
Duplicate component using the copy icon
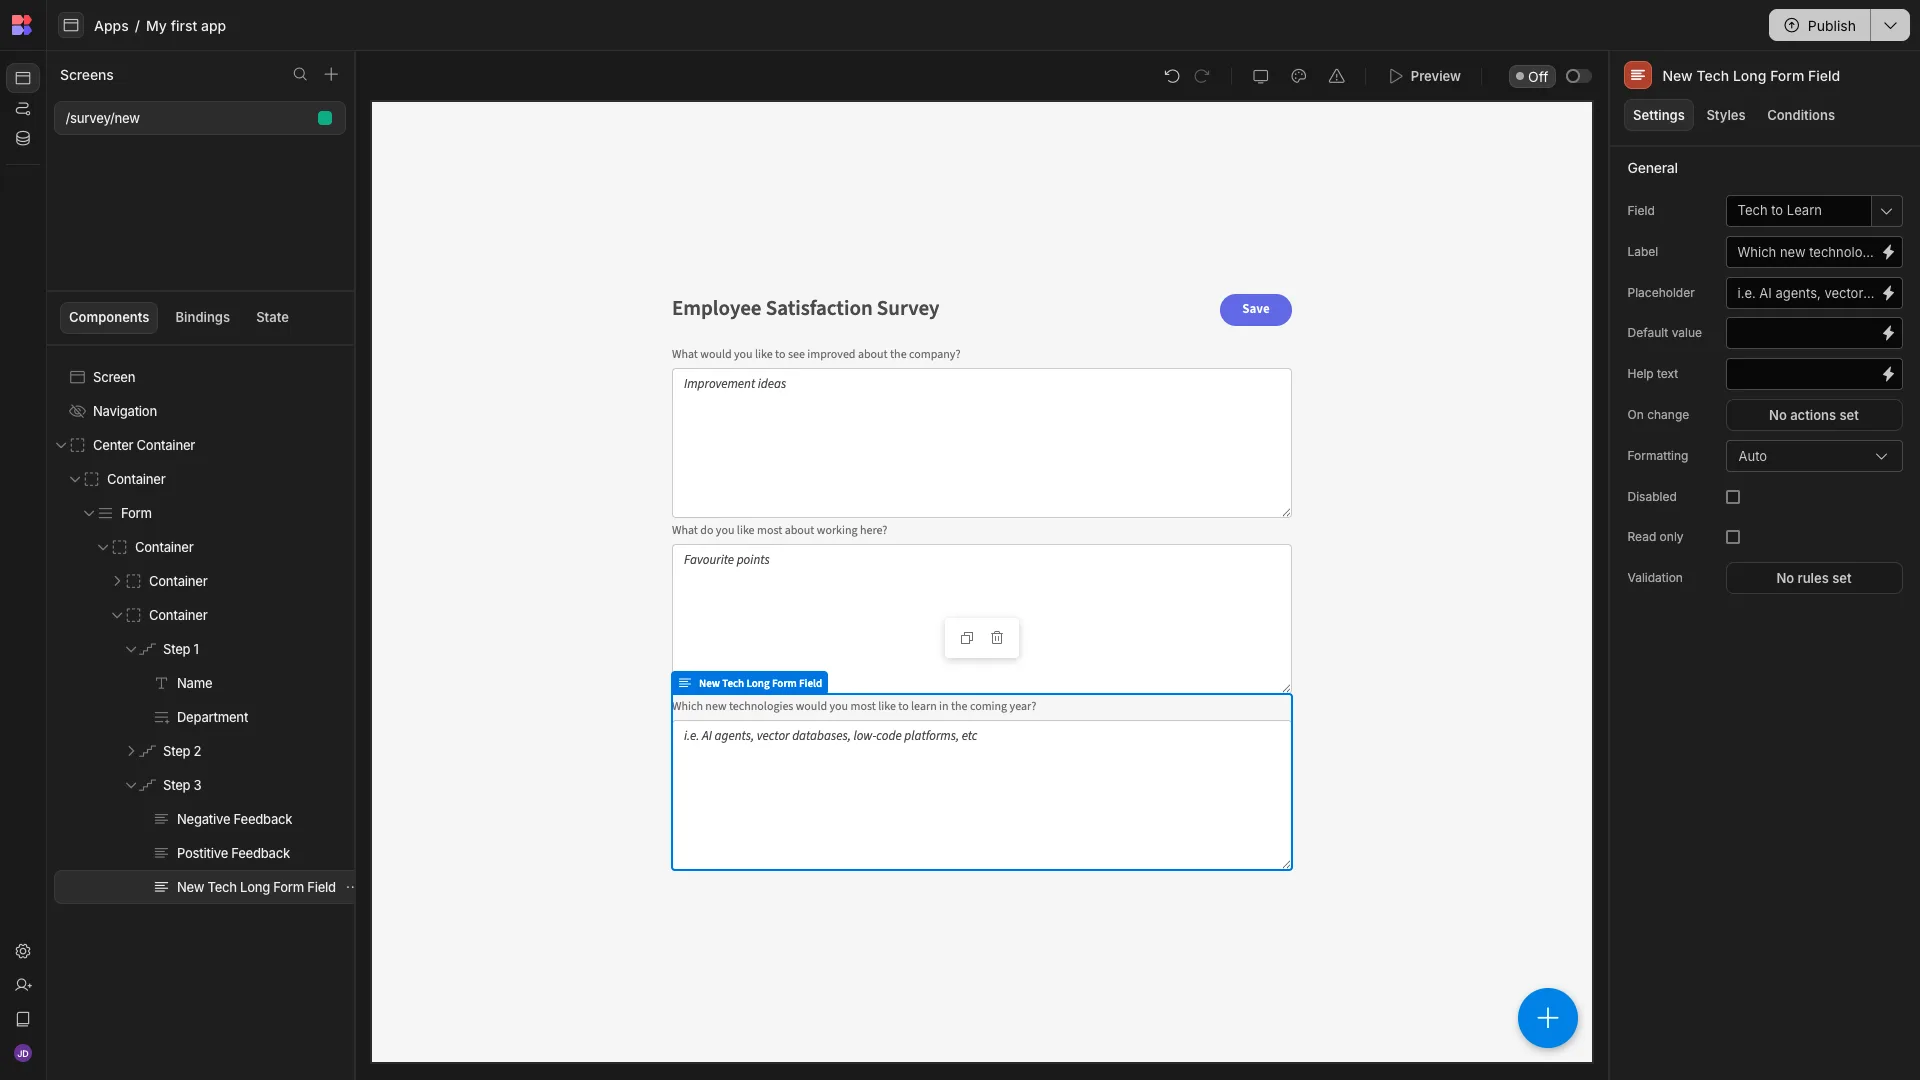click(x=967, y=638)
